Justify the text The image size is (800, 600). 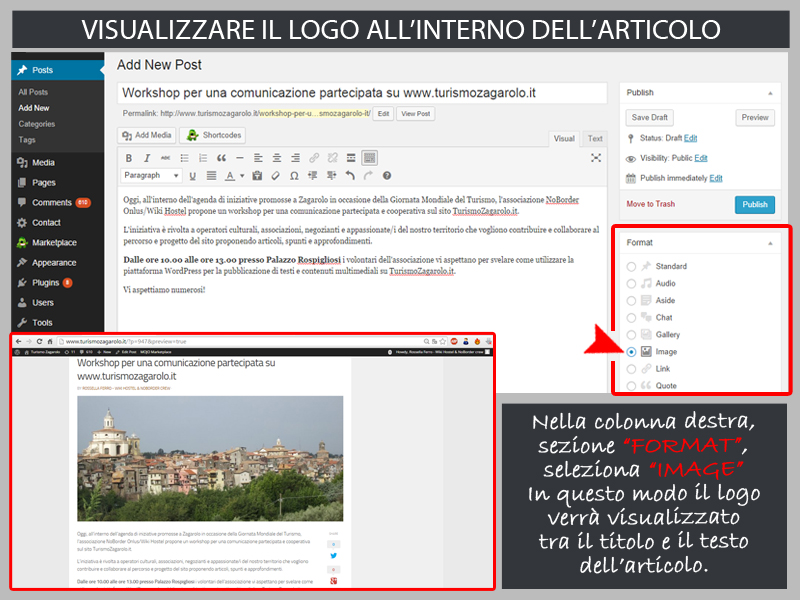[211, 176]
